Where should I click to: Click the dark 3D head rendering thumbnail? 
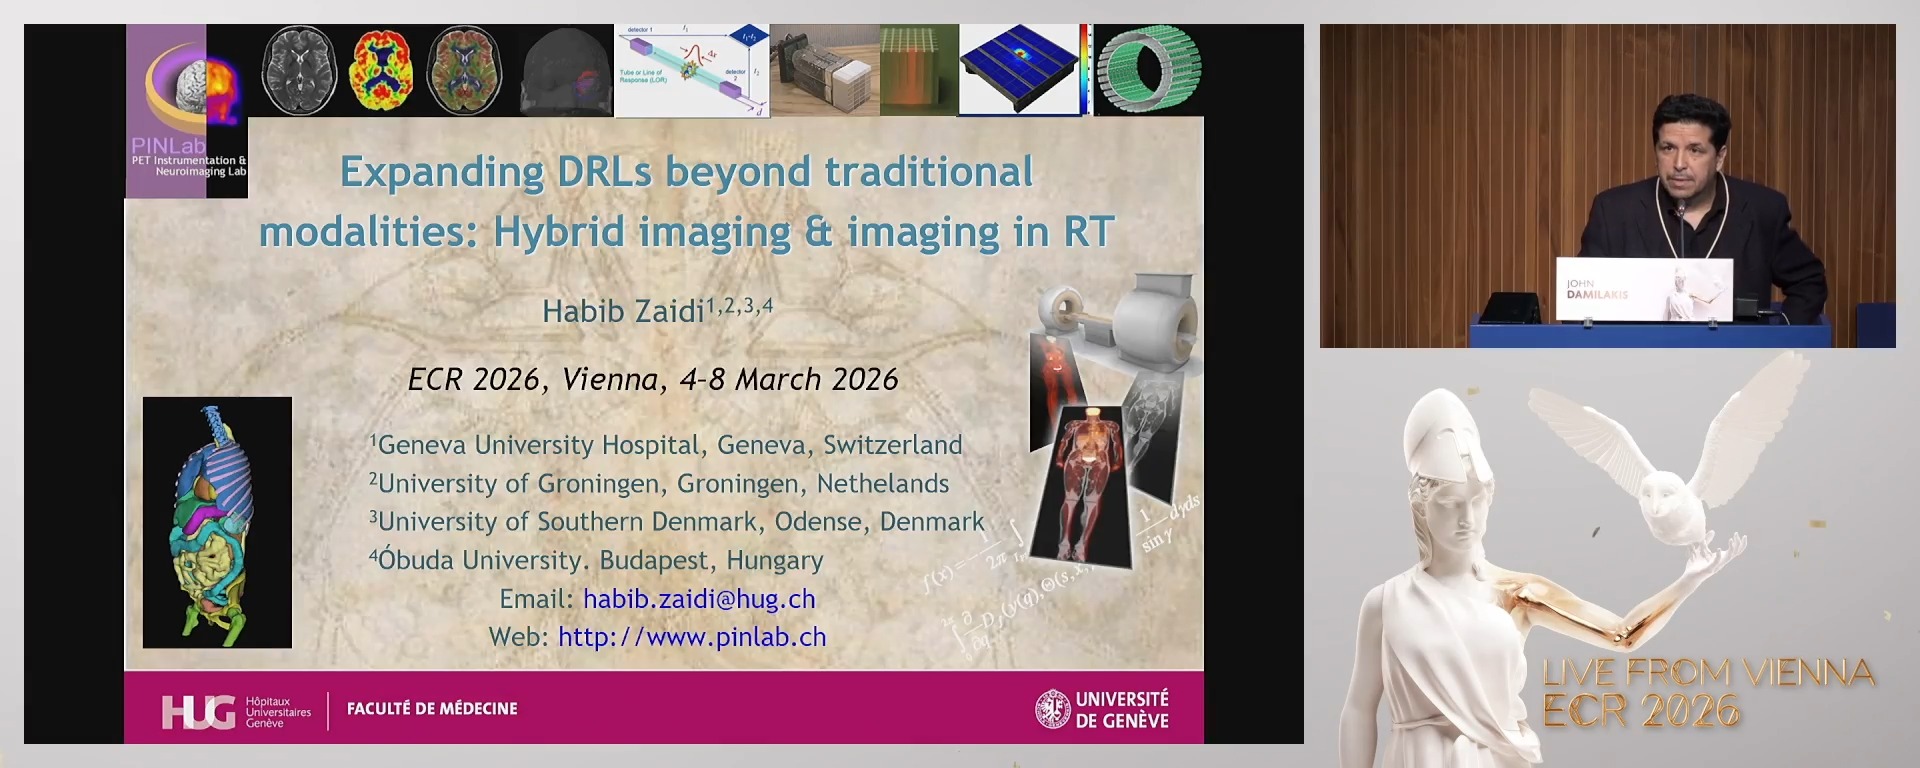click(x=566, y=70)
